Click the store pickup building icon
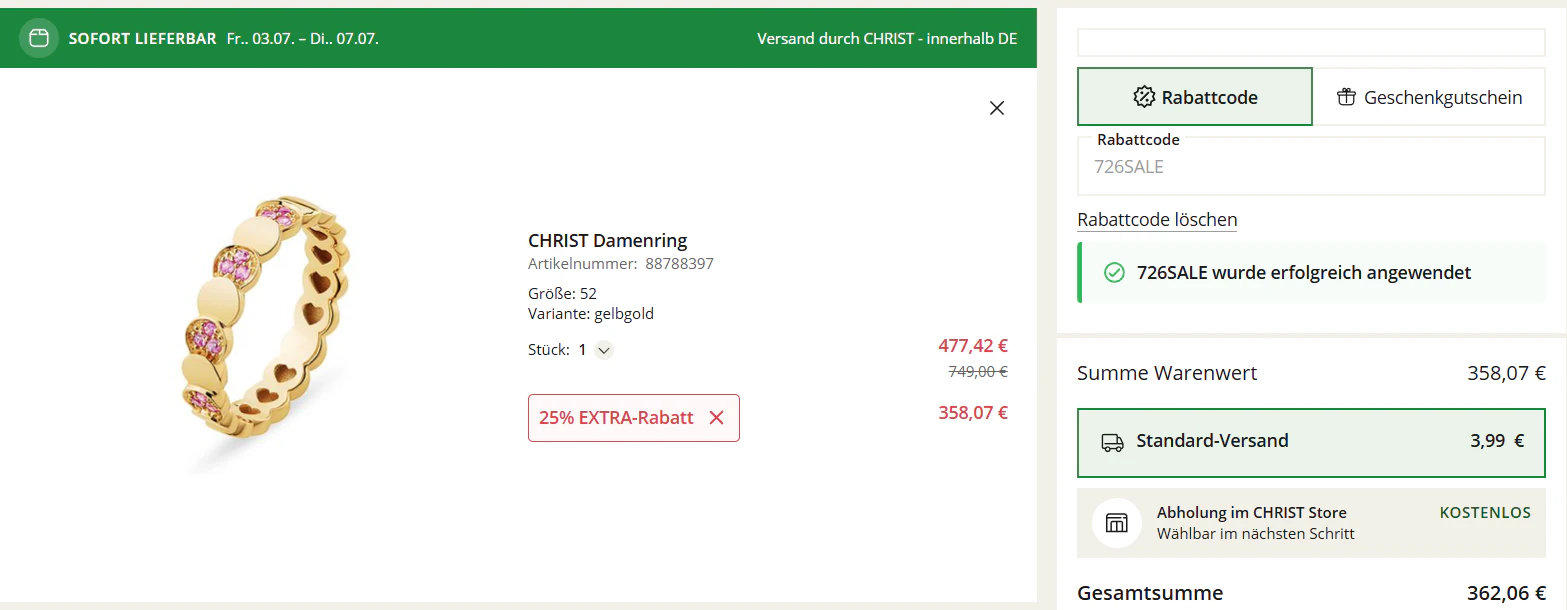The image size is (1567, 610). click(1117, 523)
